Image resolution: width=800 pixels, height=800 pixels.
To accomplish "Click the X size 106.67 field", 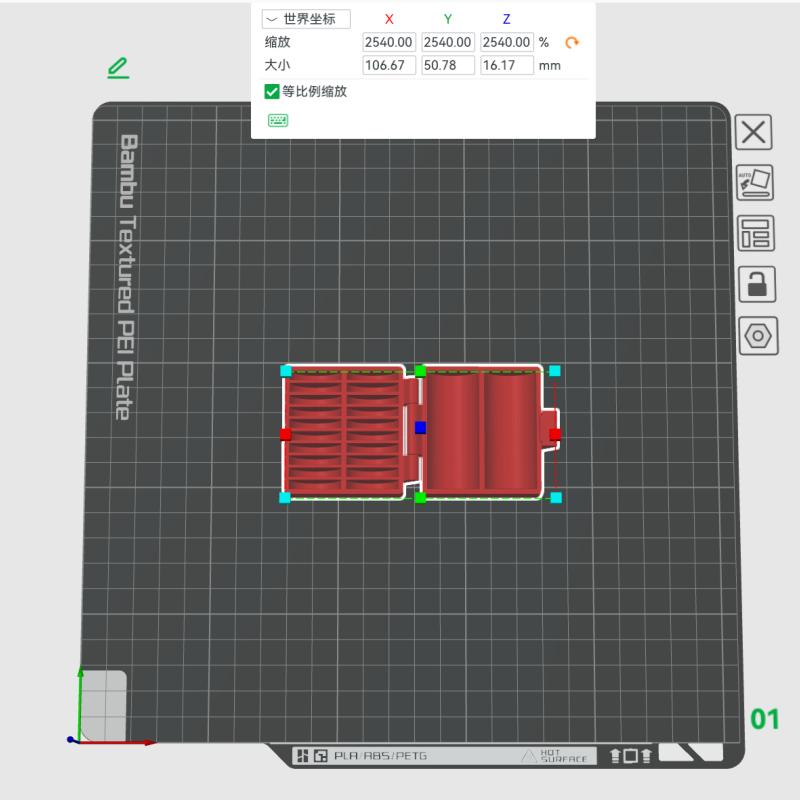I will [389, 65].
